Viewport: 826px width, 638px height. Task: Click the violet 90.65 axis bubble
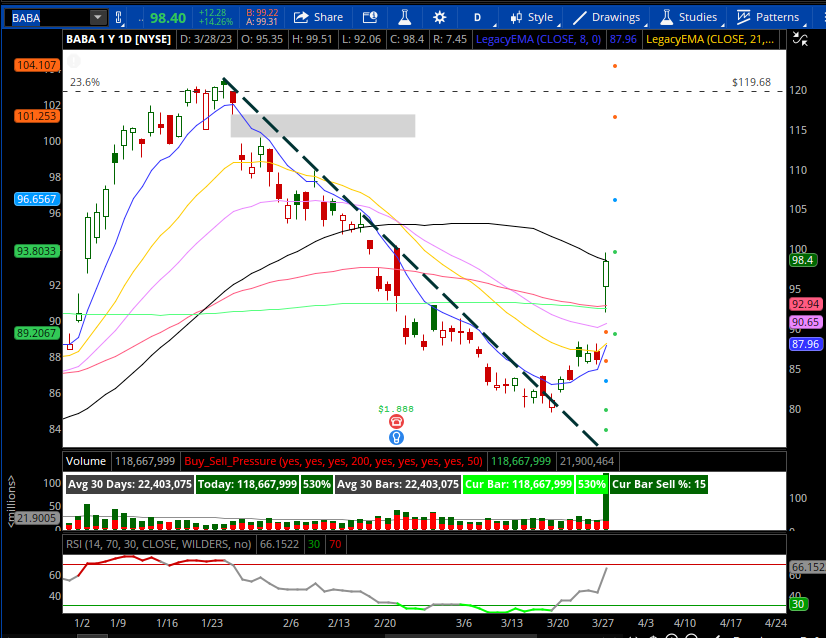(x=806, y=322)
